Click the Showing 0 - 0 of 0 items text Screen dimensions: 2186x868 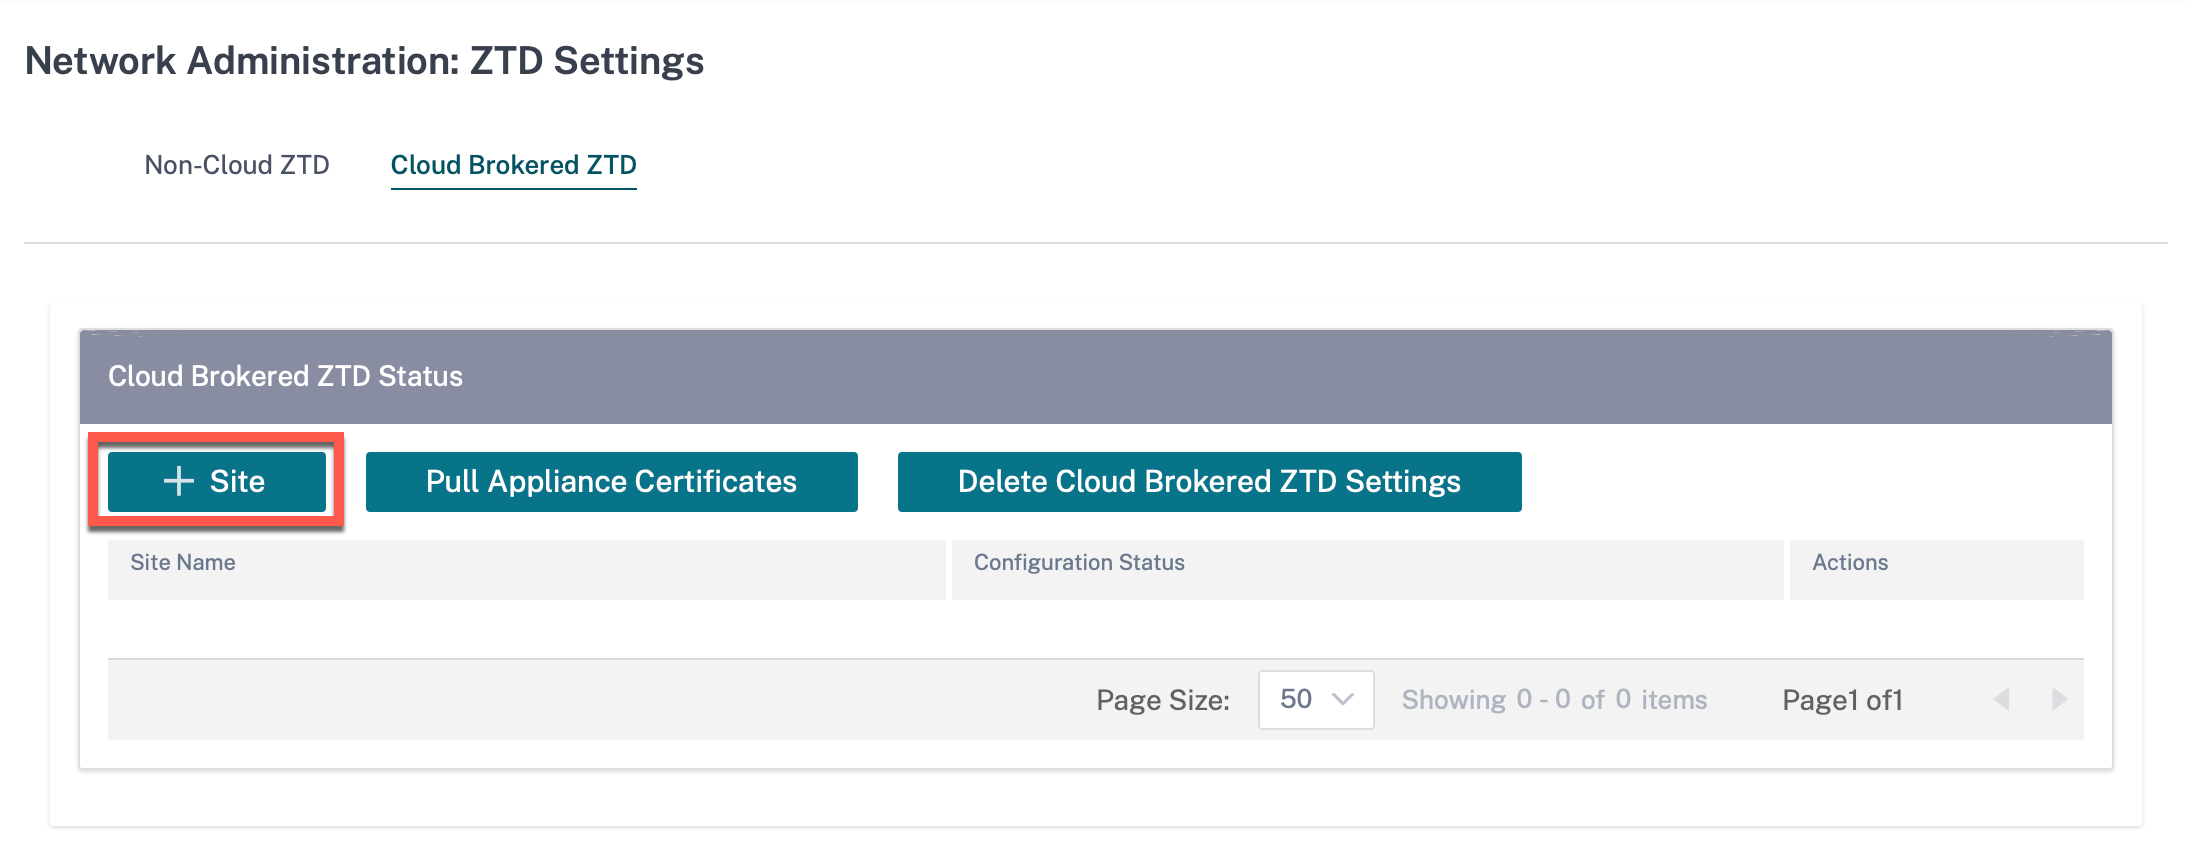(1554, 700)
